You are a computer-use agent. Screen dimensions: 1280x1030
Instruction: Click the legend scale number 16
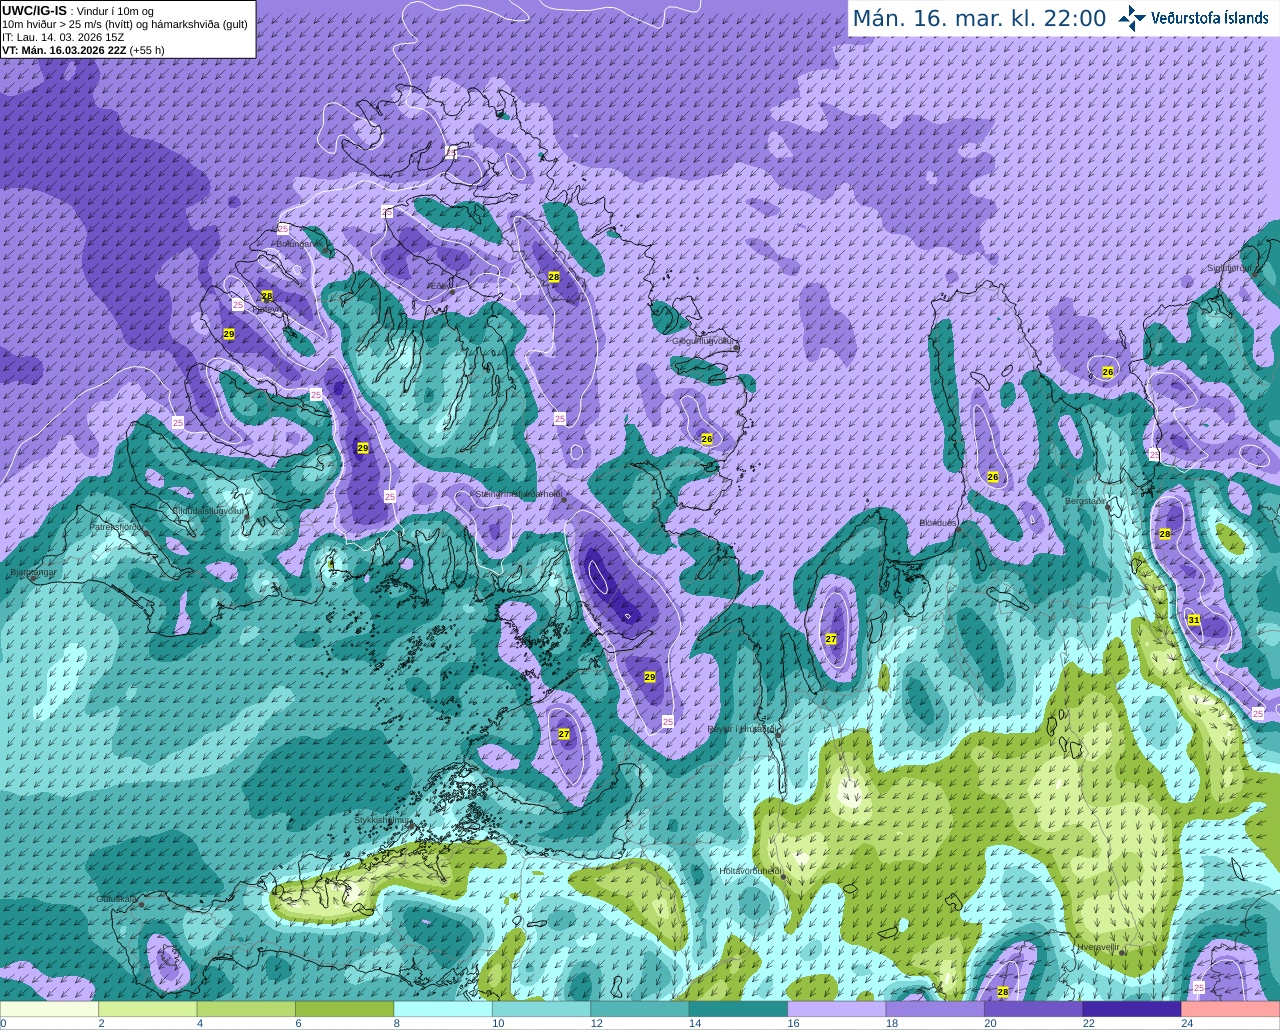[793, 1023]
